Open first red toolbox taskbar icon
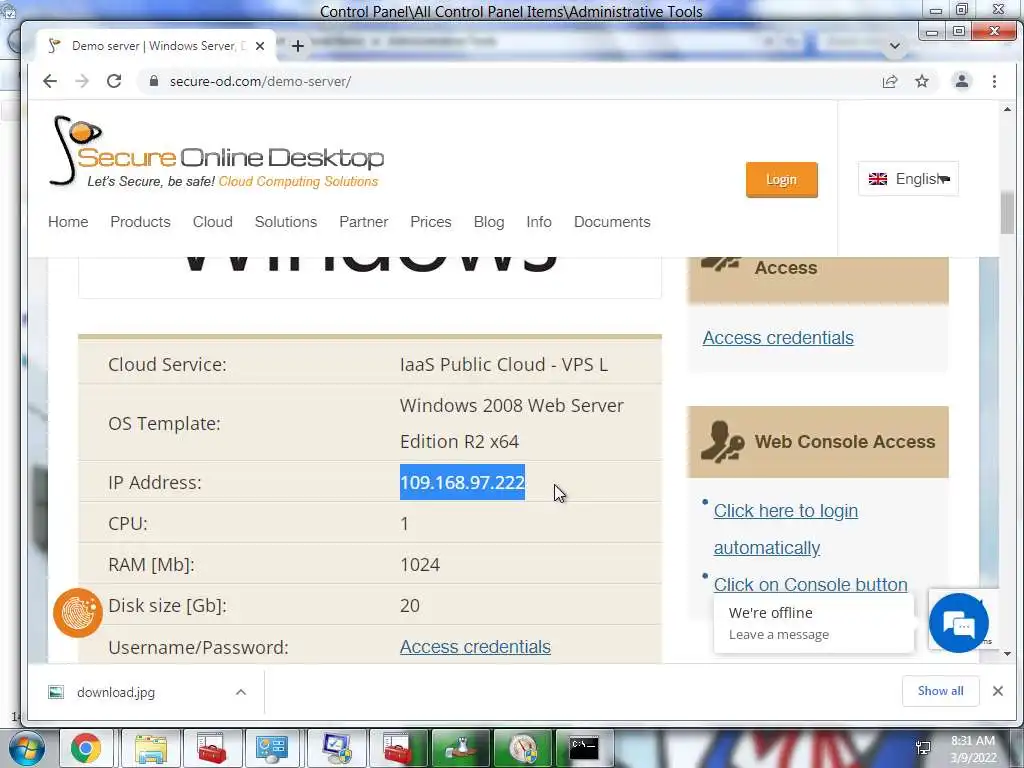This screenshot has width=1024, height=768. (212, 748)
